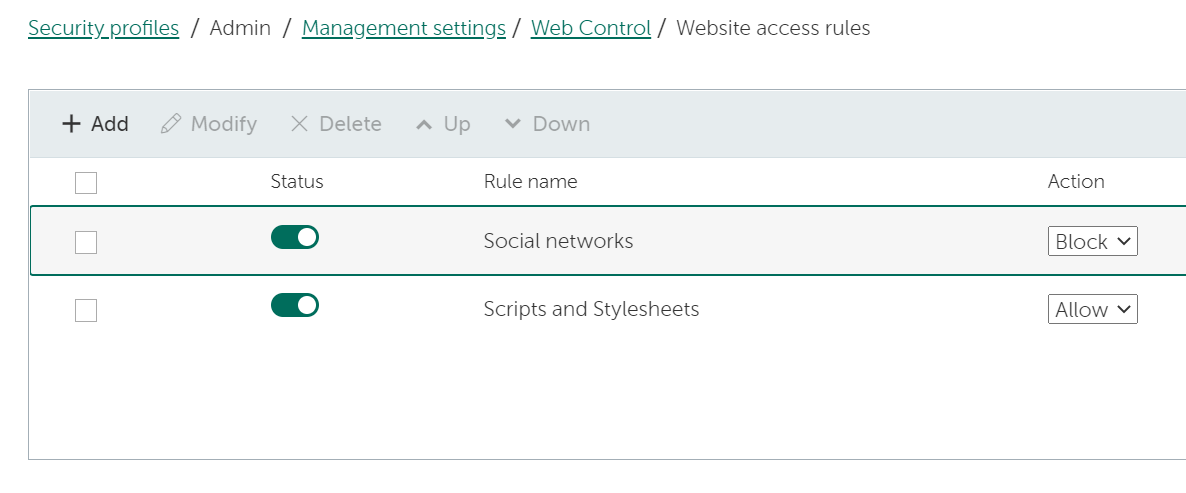
Task: Click the plus Add icon
Action: (x=71, y=124)
